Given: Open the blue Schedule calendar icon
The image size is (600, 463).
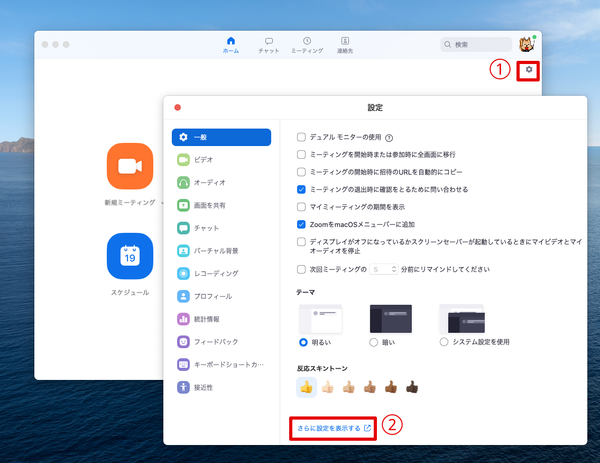Looking at the screenshot, I should tap(129, 256).
